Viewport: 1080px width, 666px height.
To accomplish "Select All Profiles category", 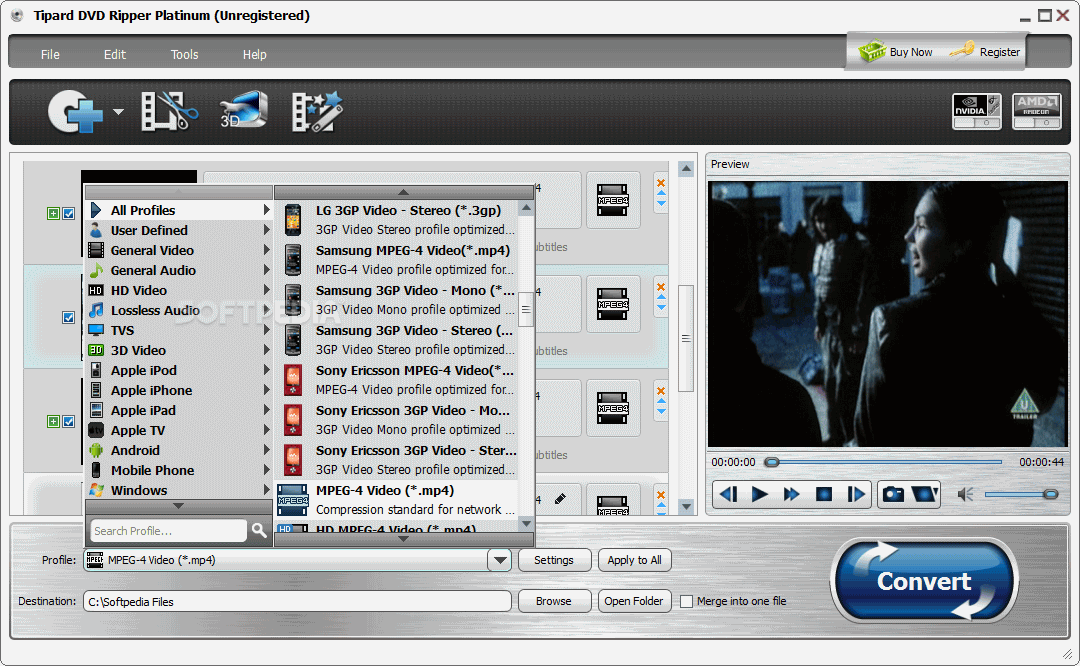I will click(179, 210).
